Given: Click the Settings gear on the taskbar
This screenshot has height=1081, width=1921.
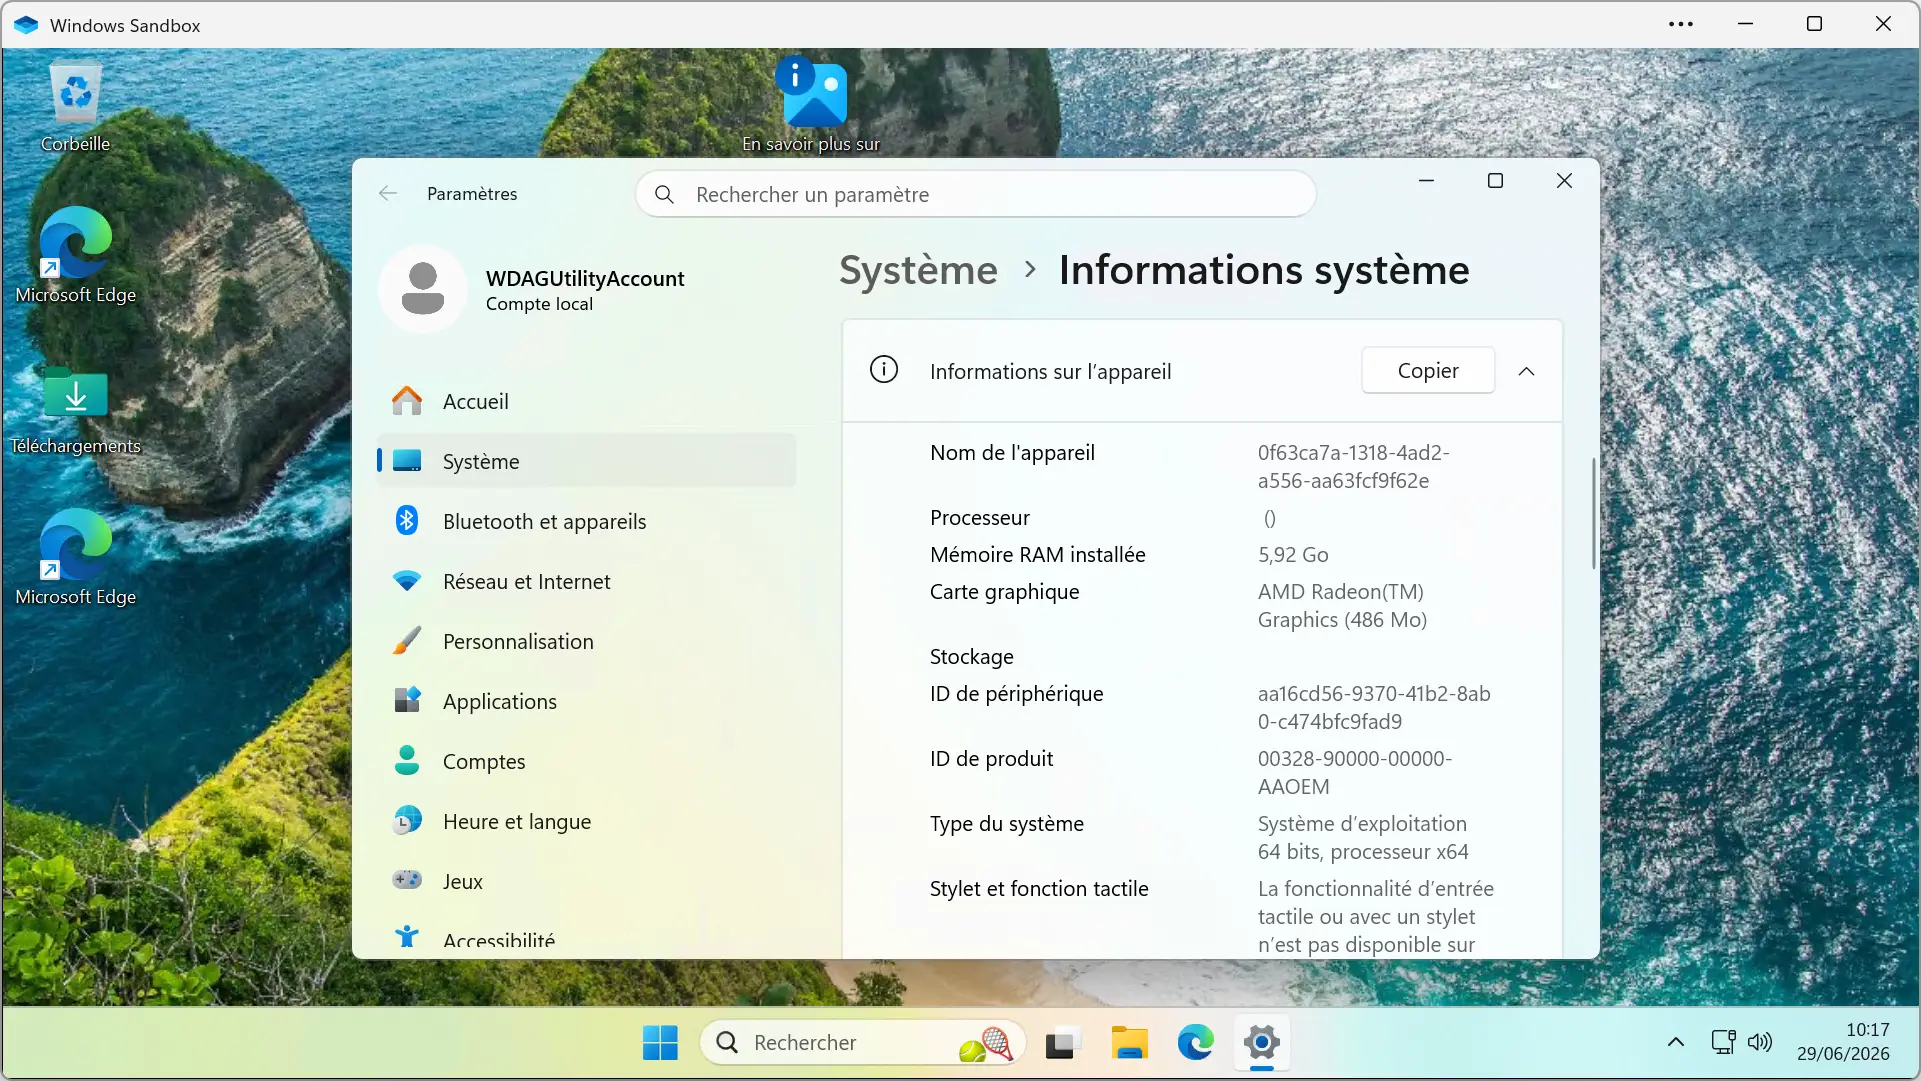Looking at the screenshot, I should tap(1262, 1043).
